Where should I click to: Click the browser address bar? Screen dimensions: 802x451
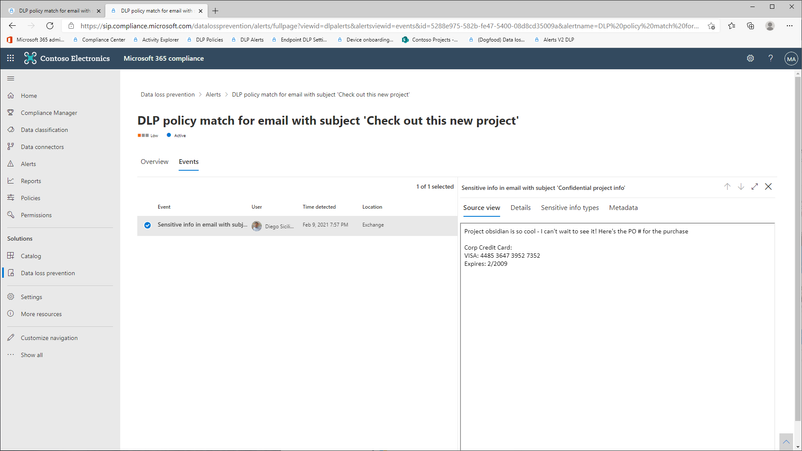(x=389, y=26)
